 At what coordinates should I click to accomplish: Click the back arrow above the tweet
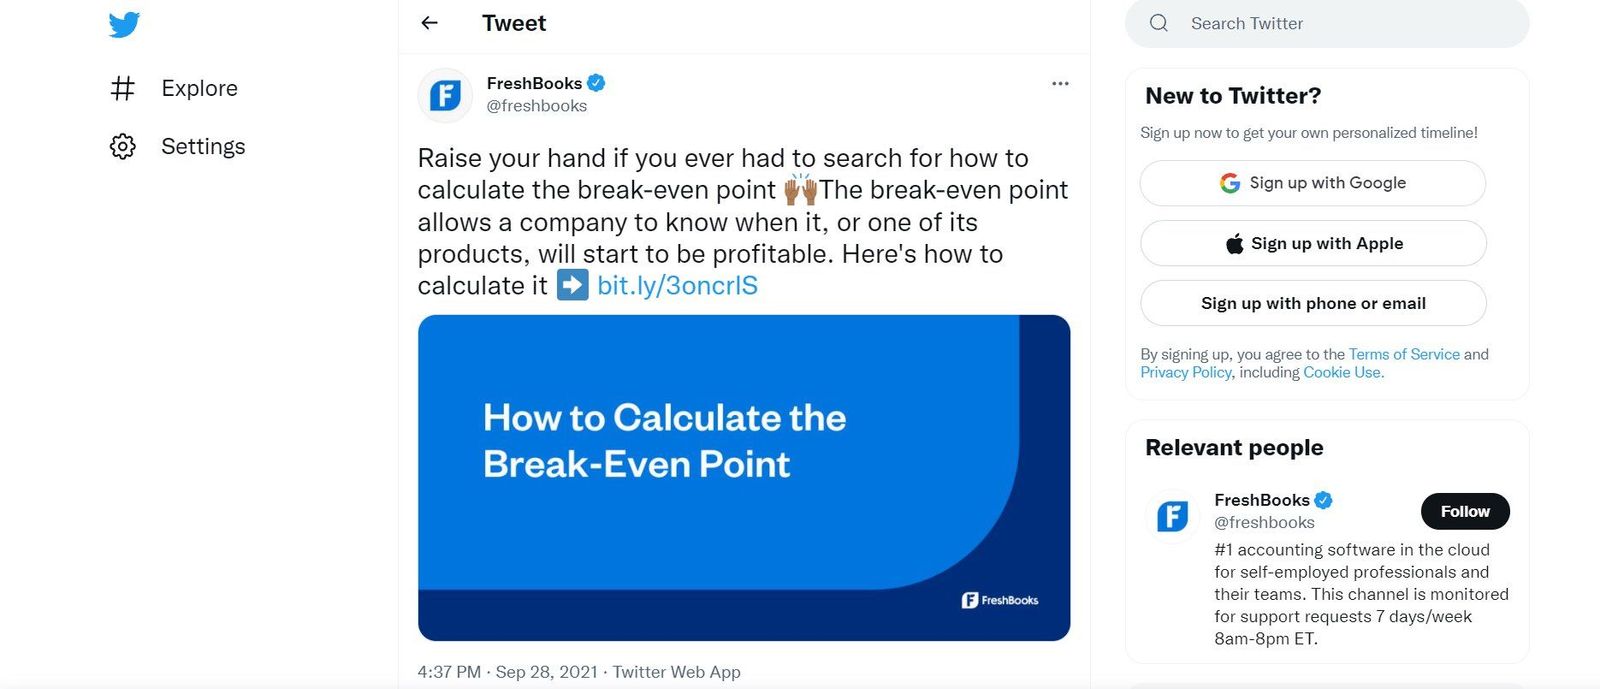pyautogui.click(x=429, y=23)
